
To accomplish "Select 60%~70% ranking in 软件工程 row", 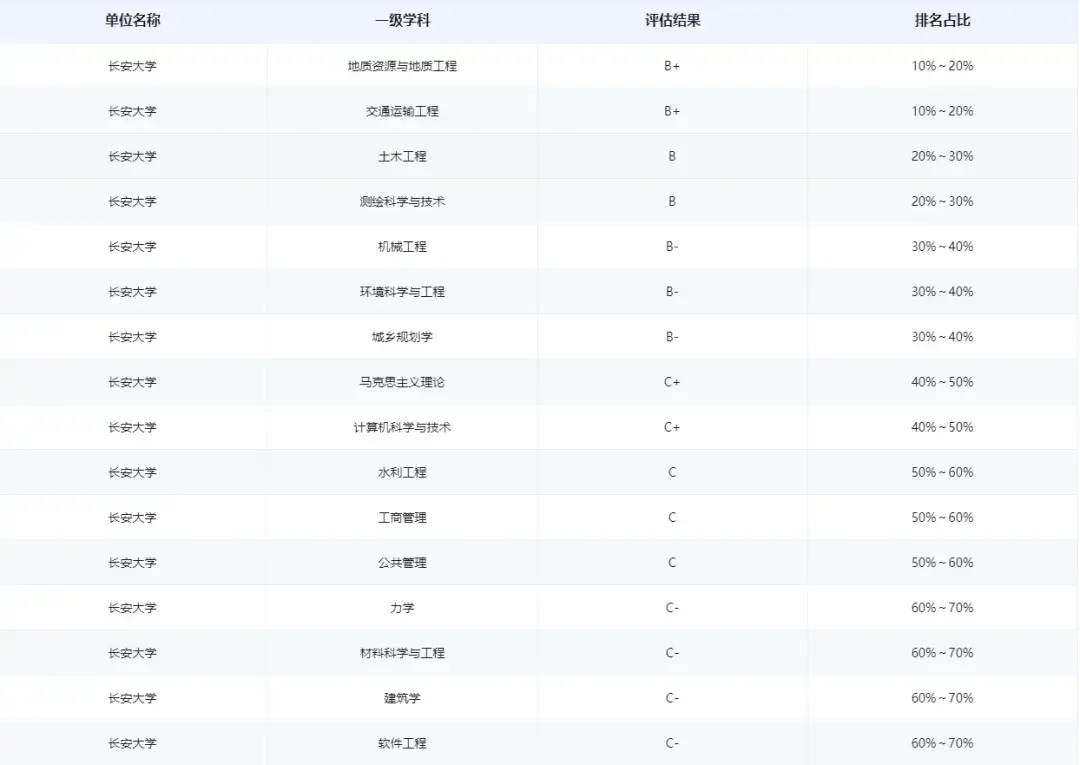I will pyautogui.click(x=942, y=744).
